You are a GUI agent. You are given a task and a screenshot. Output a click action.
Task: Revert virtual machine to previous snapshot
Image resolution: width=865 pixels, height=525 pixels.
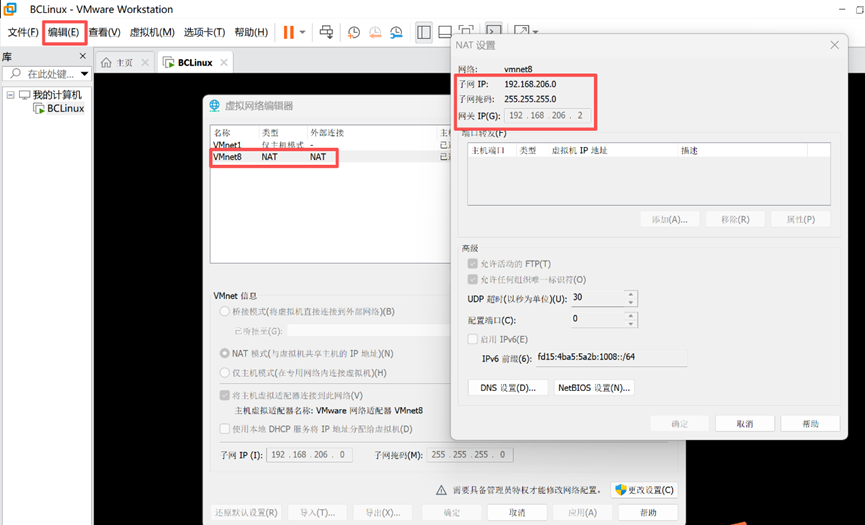(375, 33)
